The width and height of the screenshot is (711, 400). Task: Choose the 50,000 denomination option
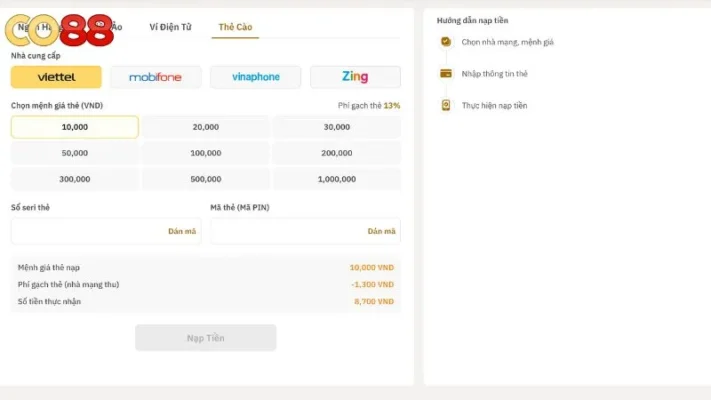[x=75, y=153]
